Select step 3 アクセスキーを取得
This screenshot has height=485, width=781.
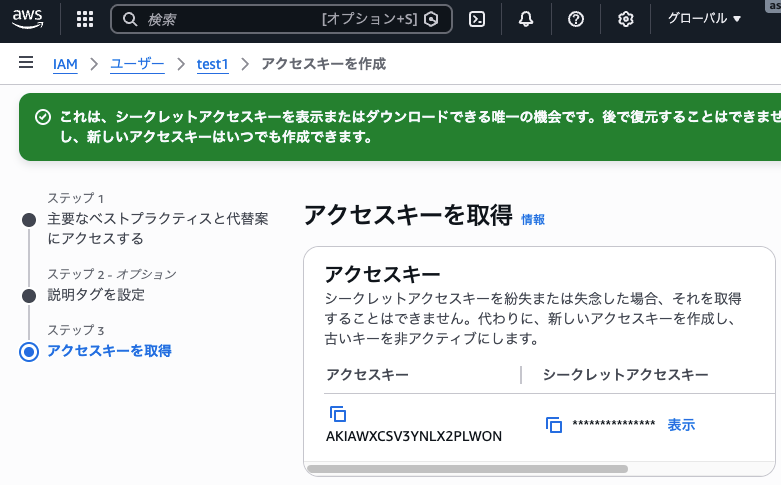point(109,351)
